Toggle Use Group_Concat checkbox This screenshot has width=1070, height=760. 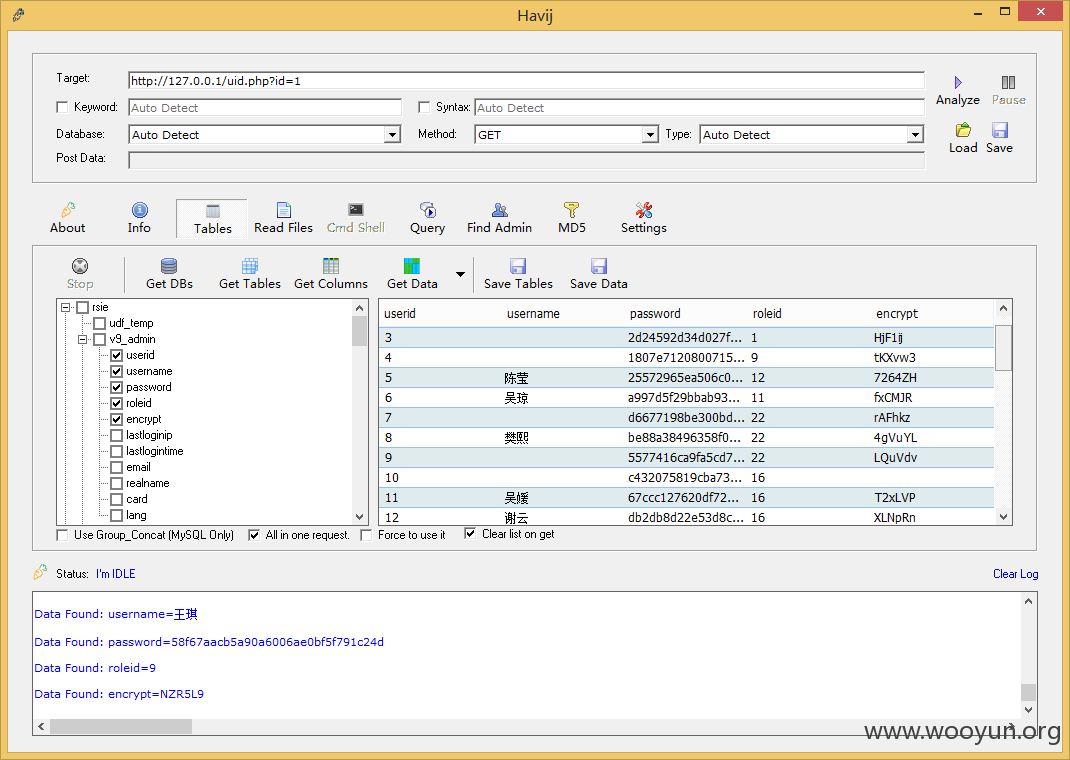(62, 535)
